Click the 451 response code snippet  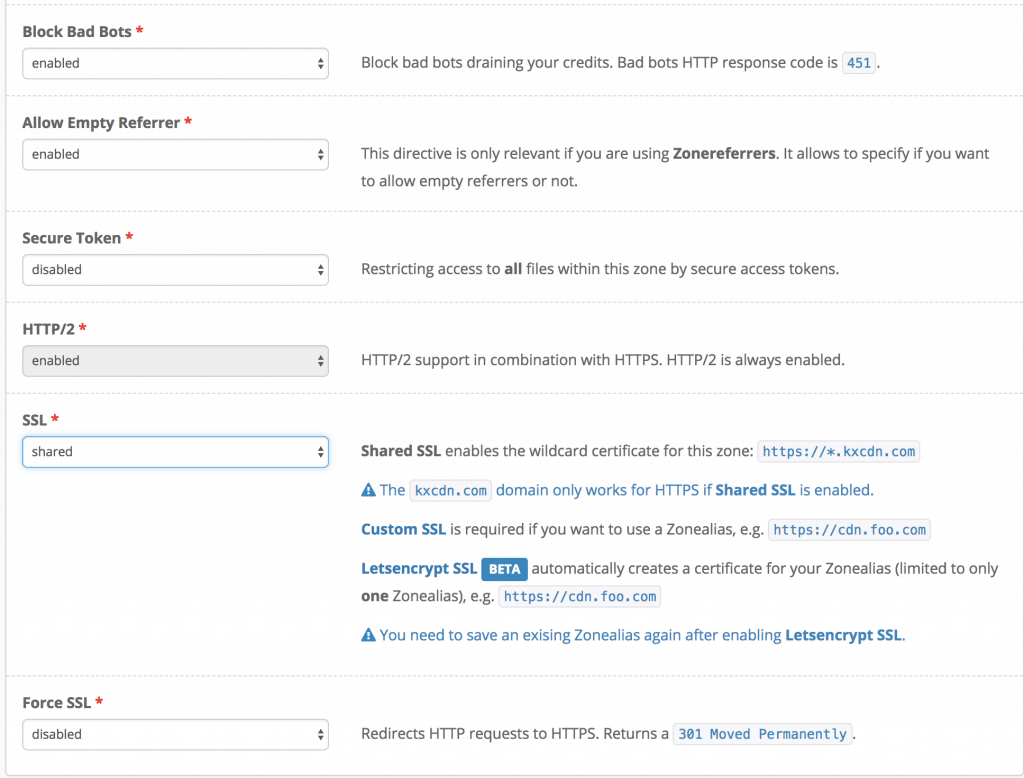858,63
